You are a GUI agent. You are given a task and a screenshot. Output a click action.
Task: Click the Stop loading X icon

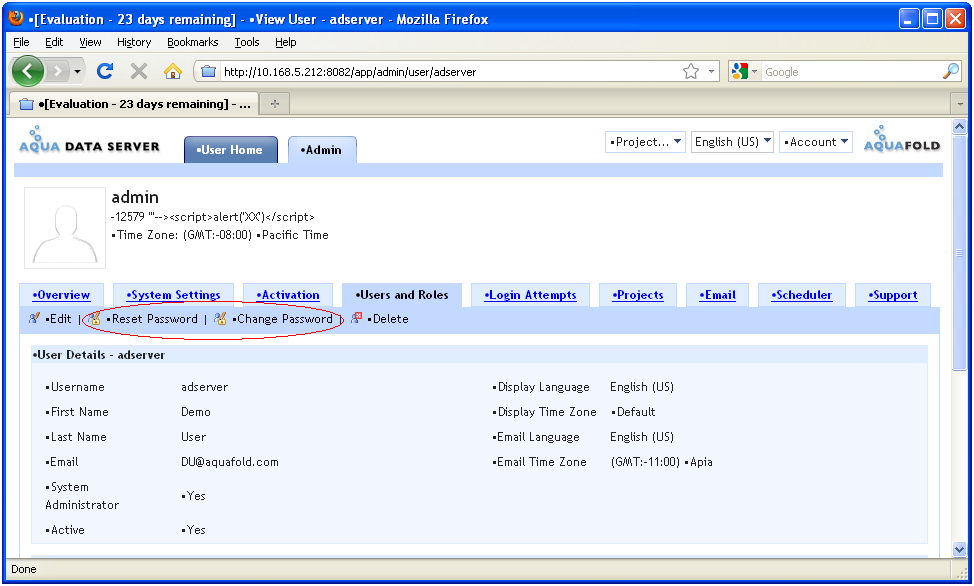(139, 71)
